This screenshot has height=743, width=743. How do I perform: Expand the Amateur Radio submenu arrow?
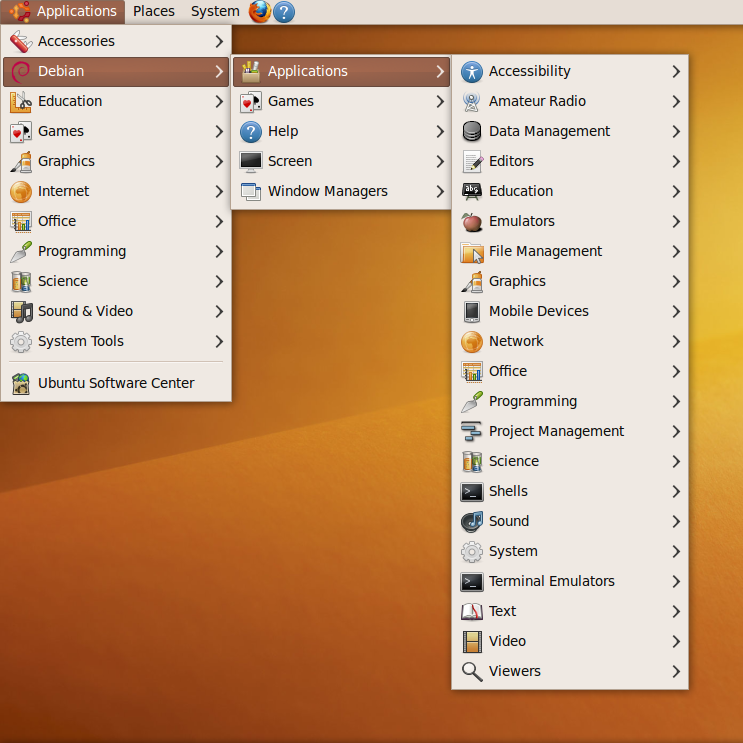[676, 101]
